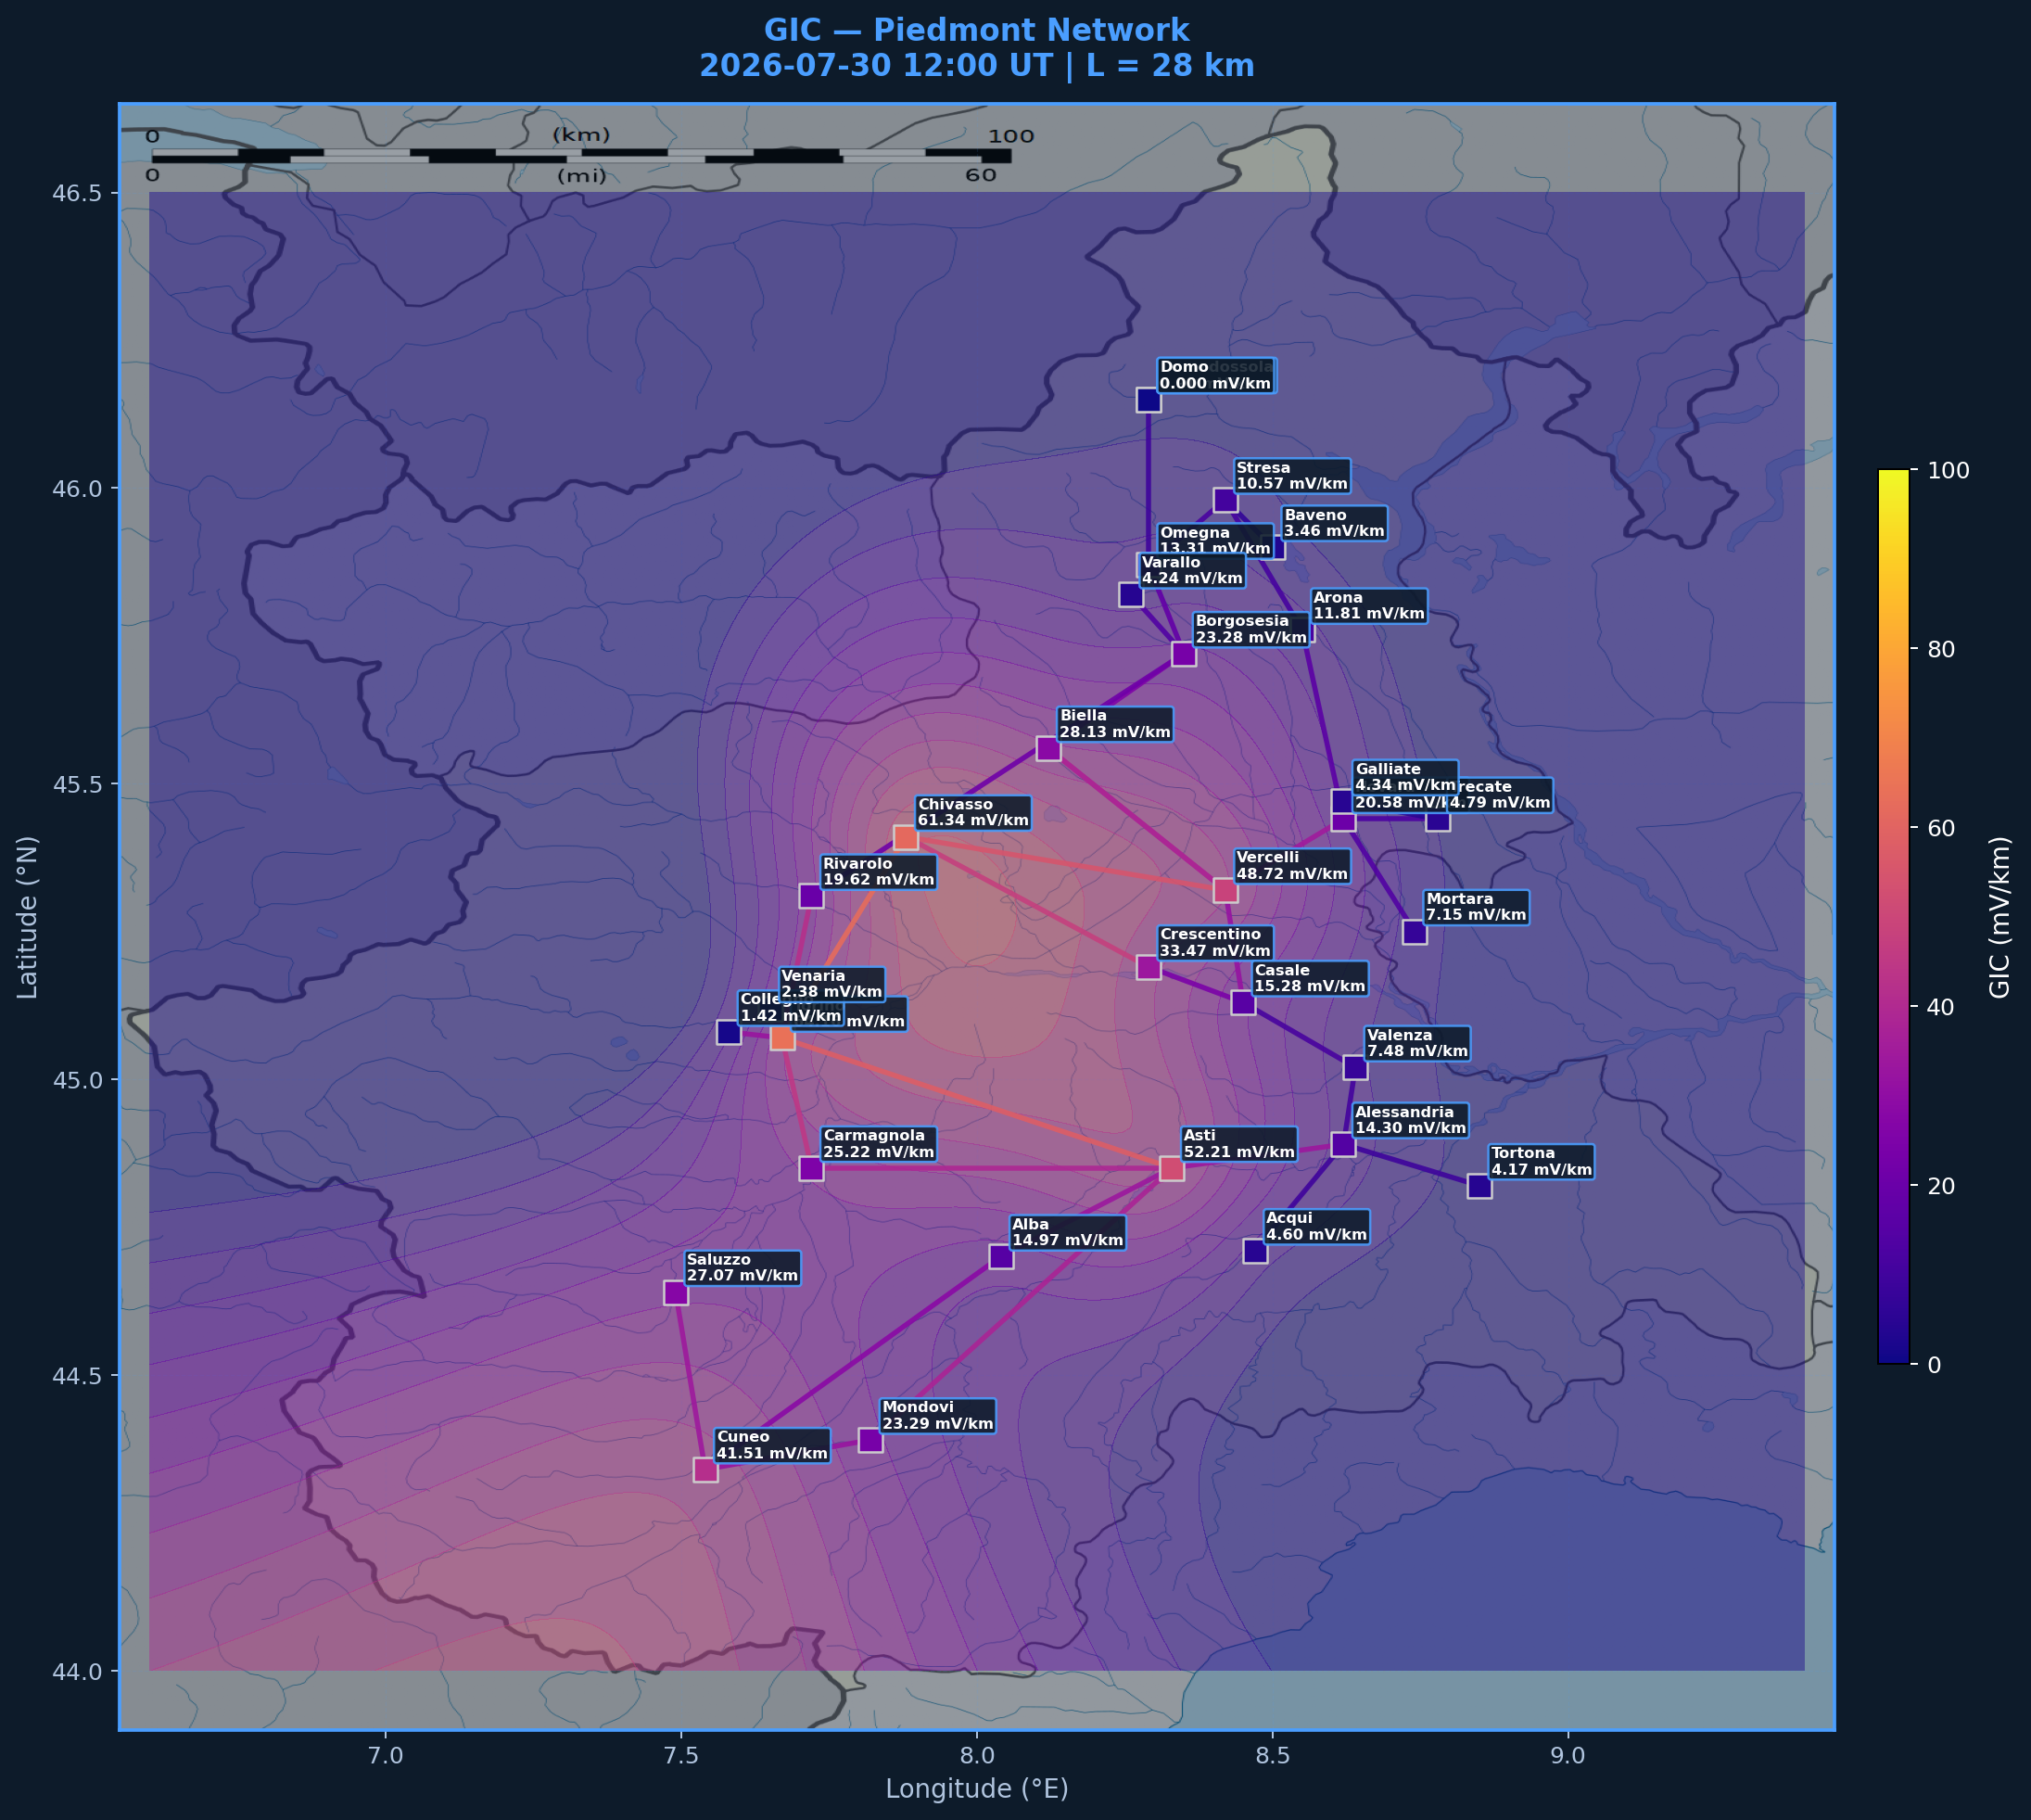Click the Valenza station square marker
2031x1820 pixels.
1355,1068
